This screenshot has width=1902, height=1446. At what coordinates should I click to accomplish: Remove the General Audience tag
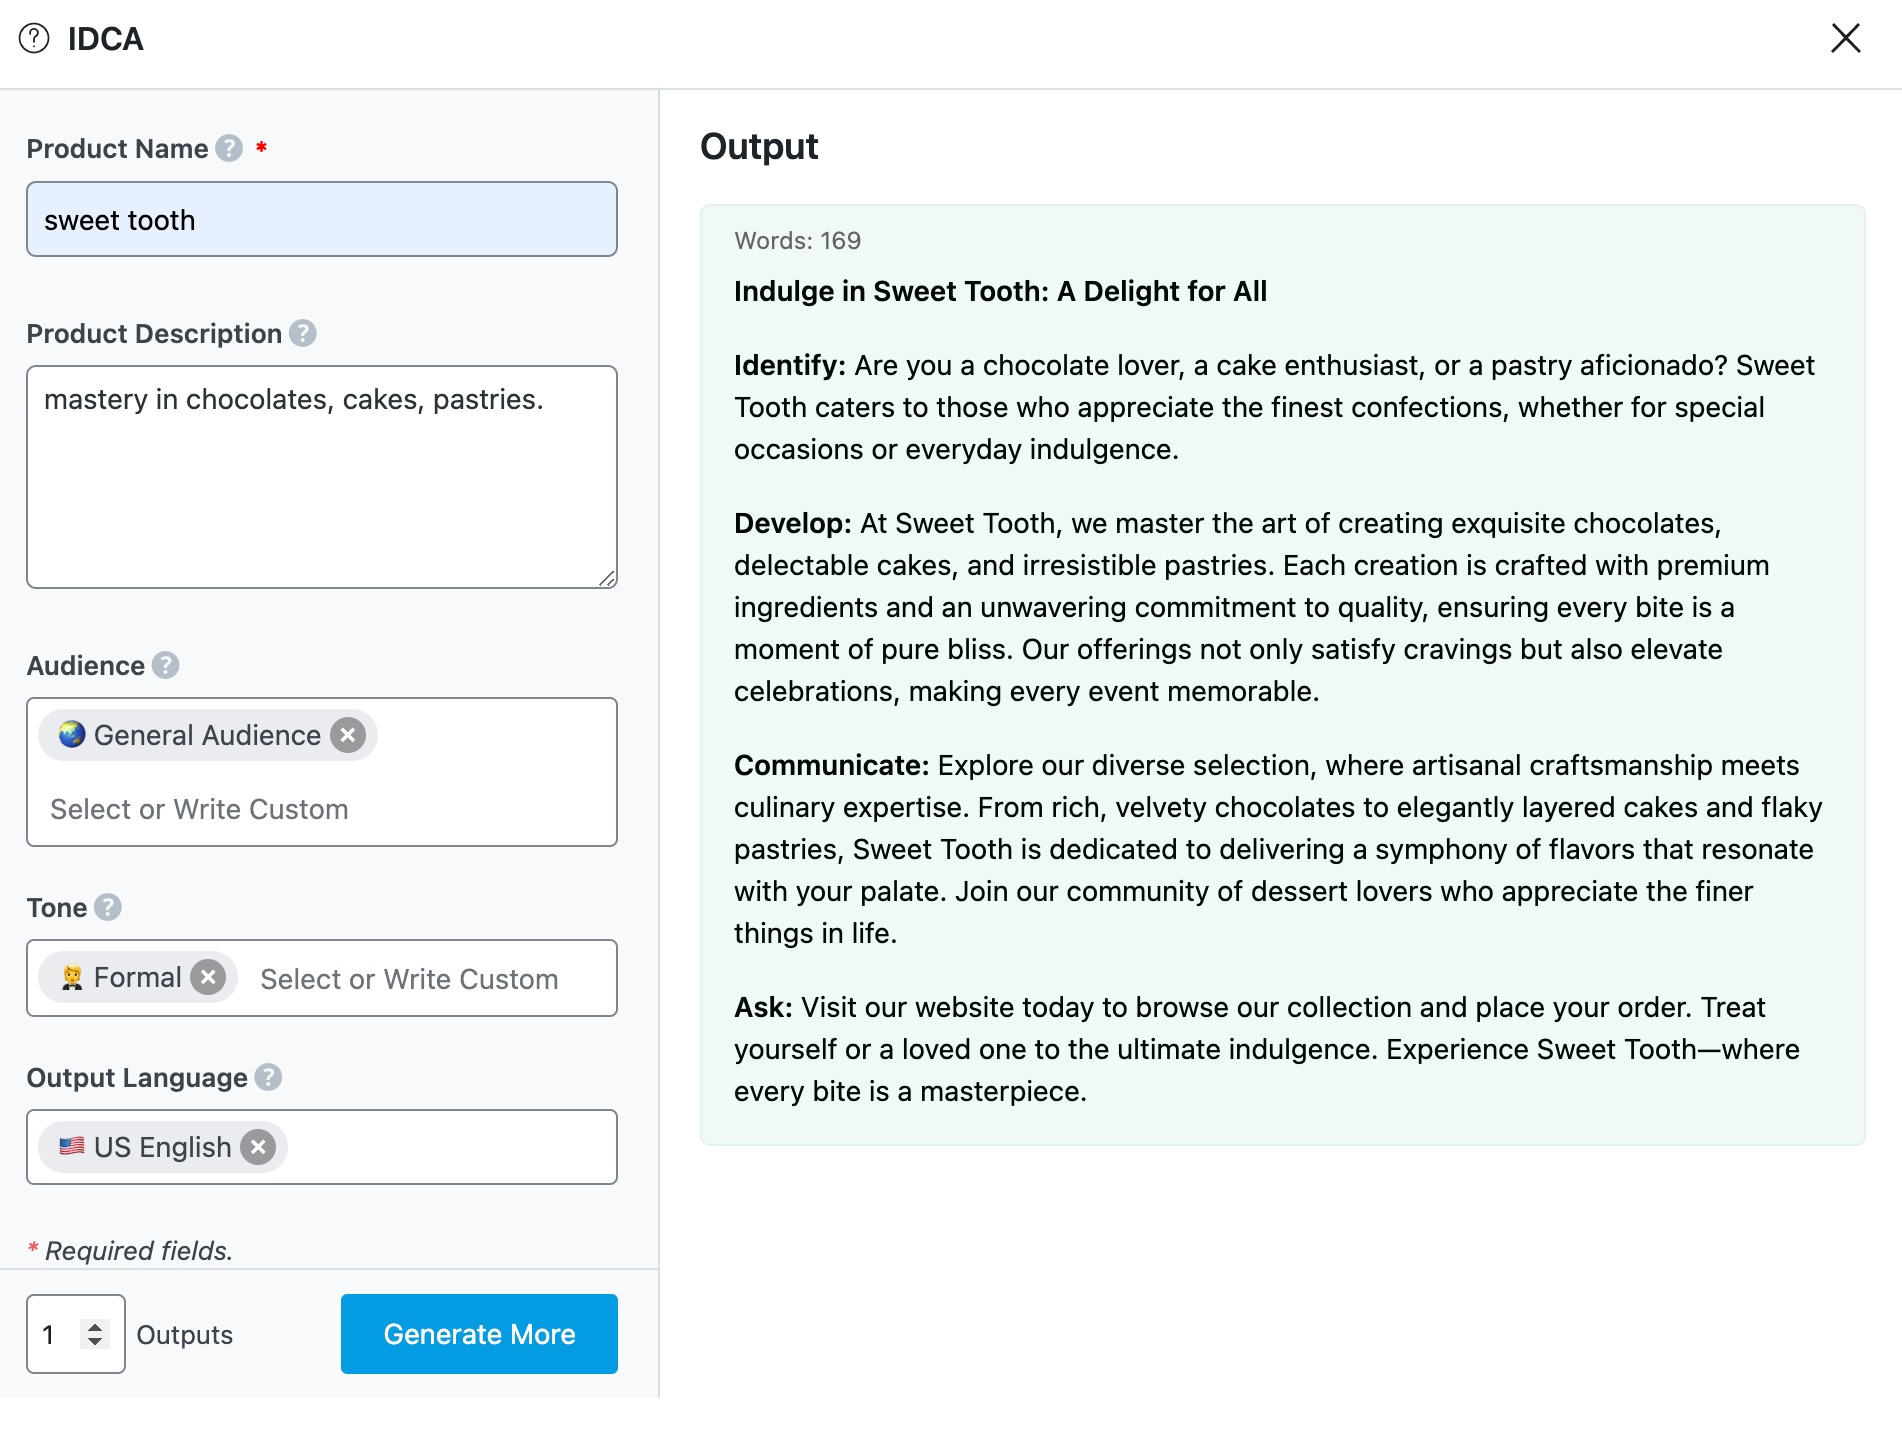tap(348, 735)
